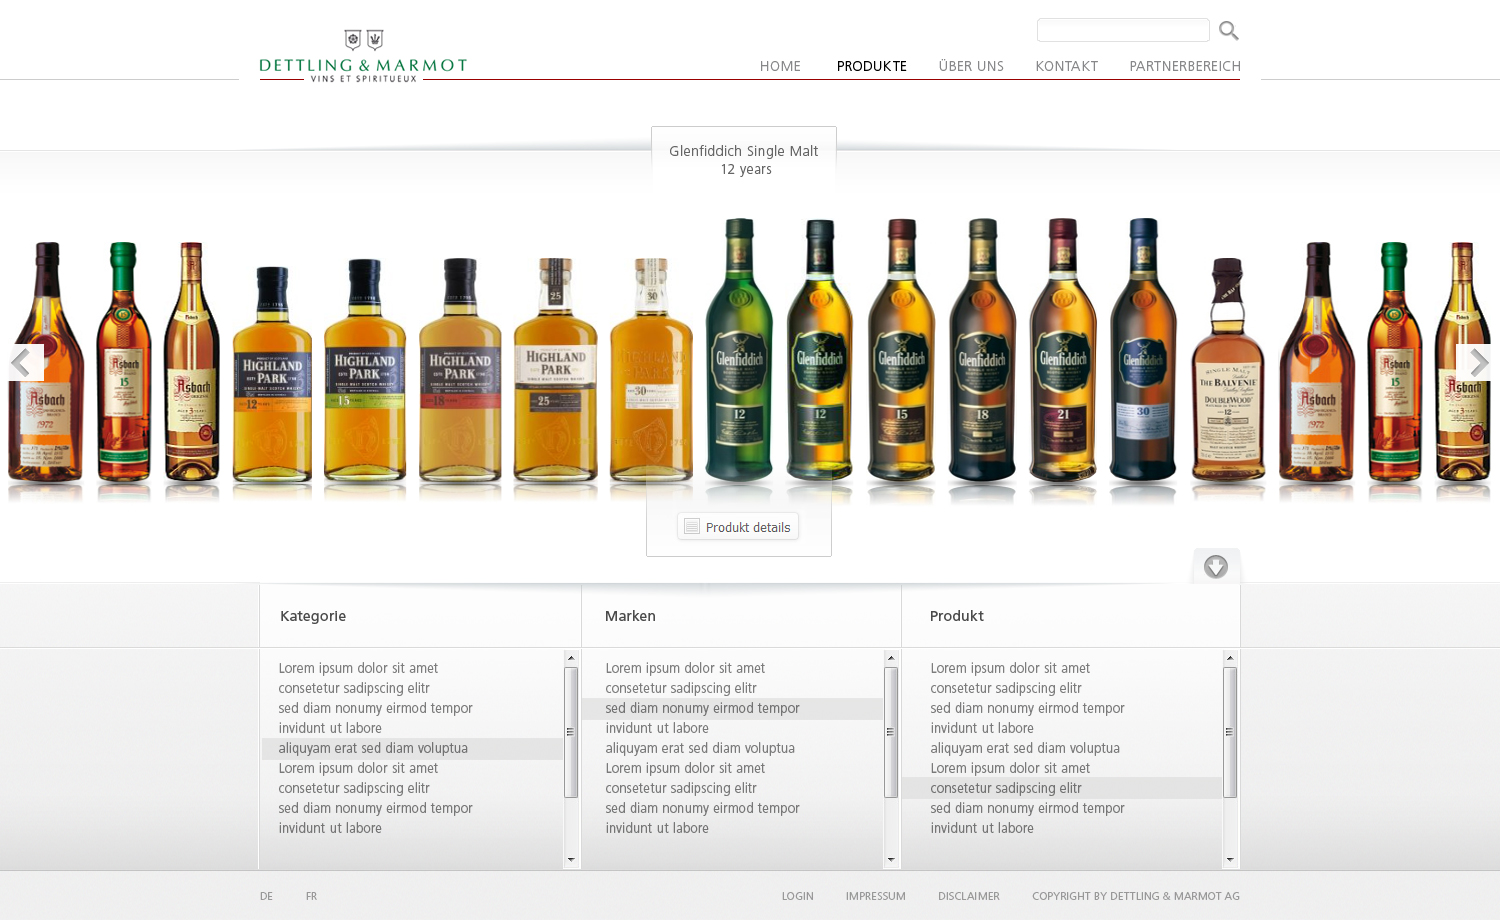Viewport: 1500px width, 920px height.
Task: Open the Login footer link
Action: [797, 896]
